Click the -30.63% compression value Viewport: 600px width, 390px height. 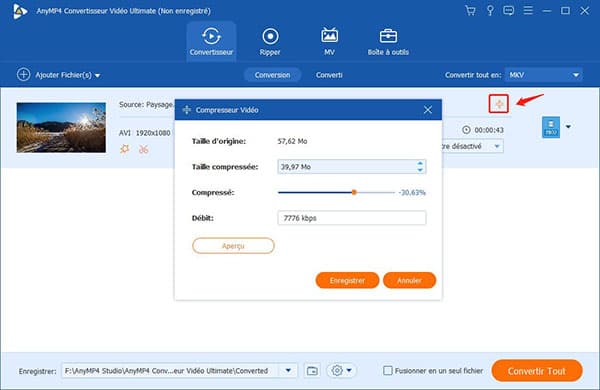click(412, 193)
